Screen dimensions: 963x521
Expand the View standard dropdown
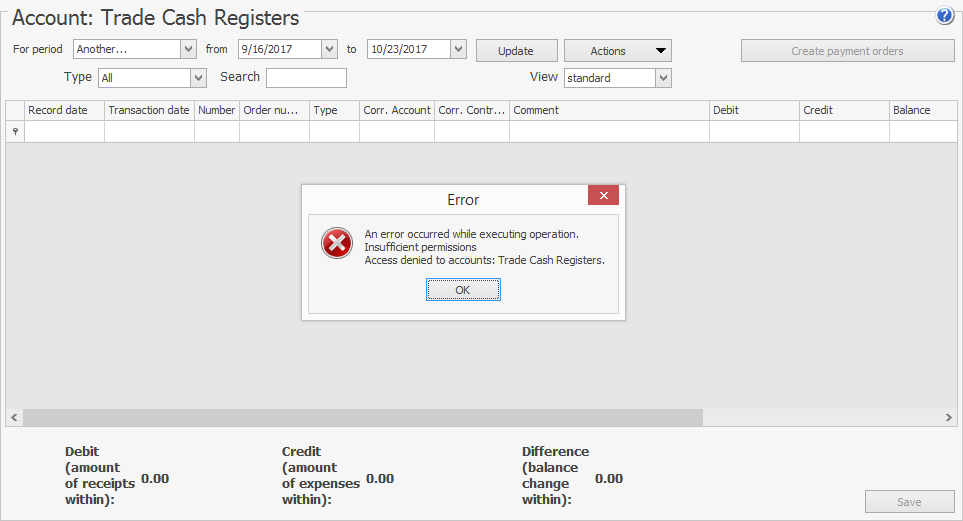(663, 78)
